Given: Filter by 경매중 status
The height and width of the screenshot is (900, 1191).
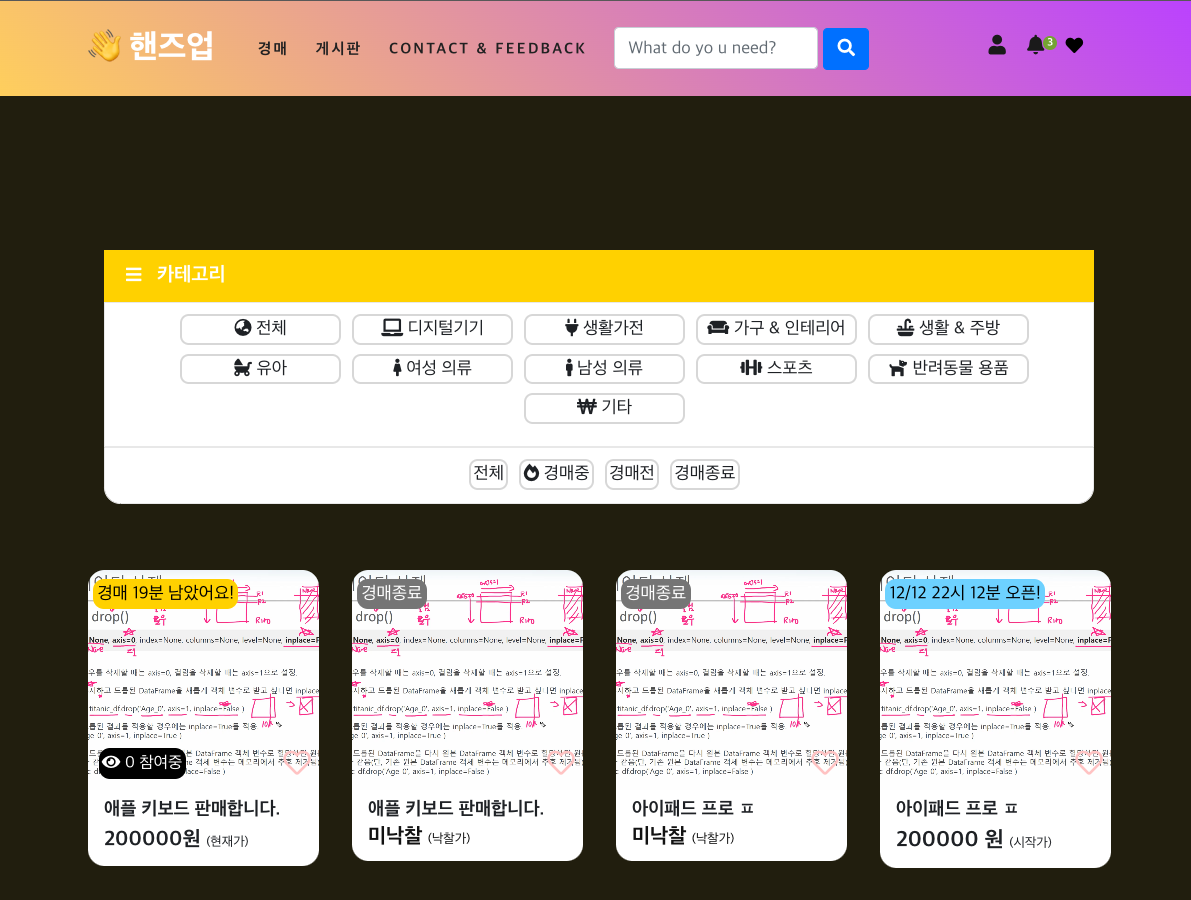Looking at the screenshot, I should pos(557,474).
